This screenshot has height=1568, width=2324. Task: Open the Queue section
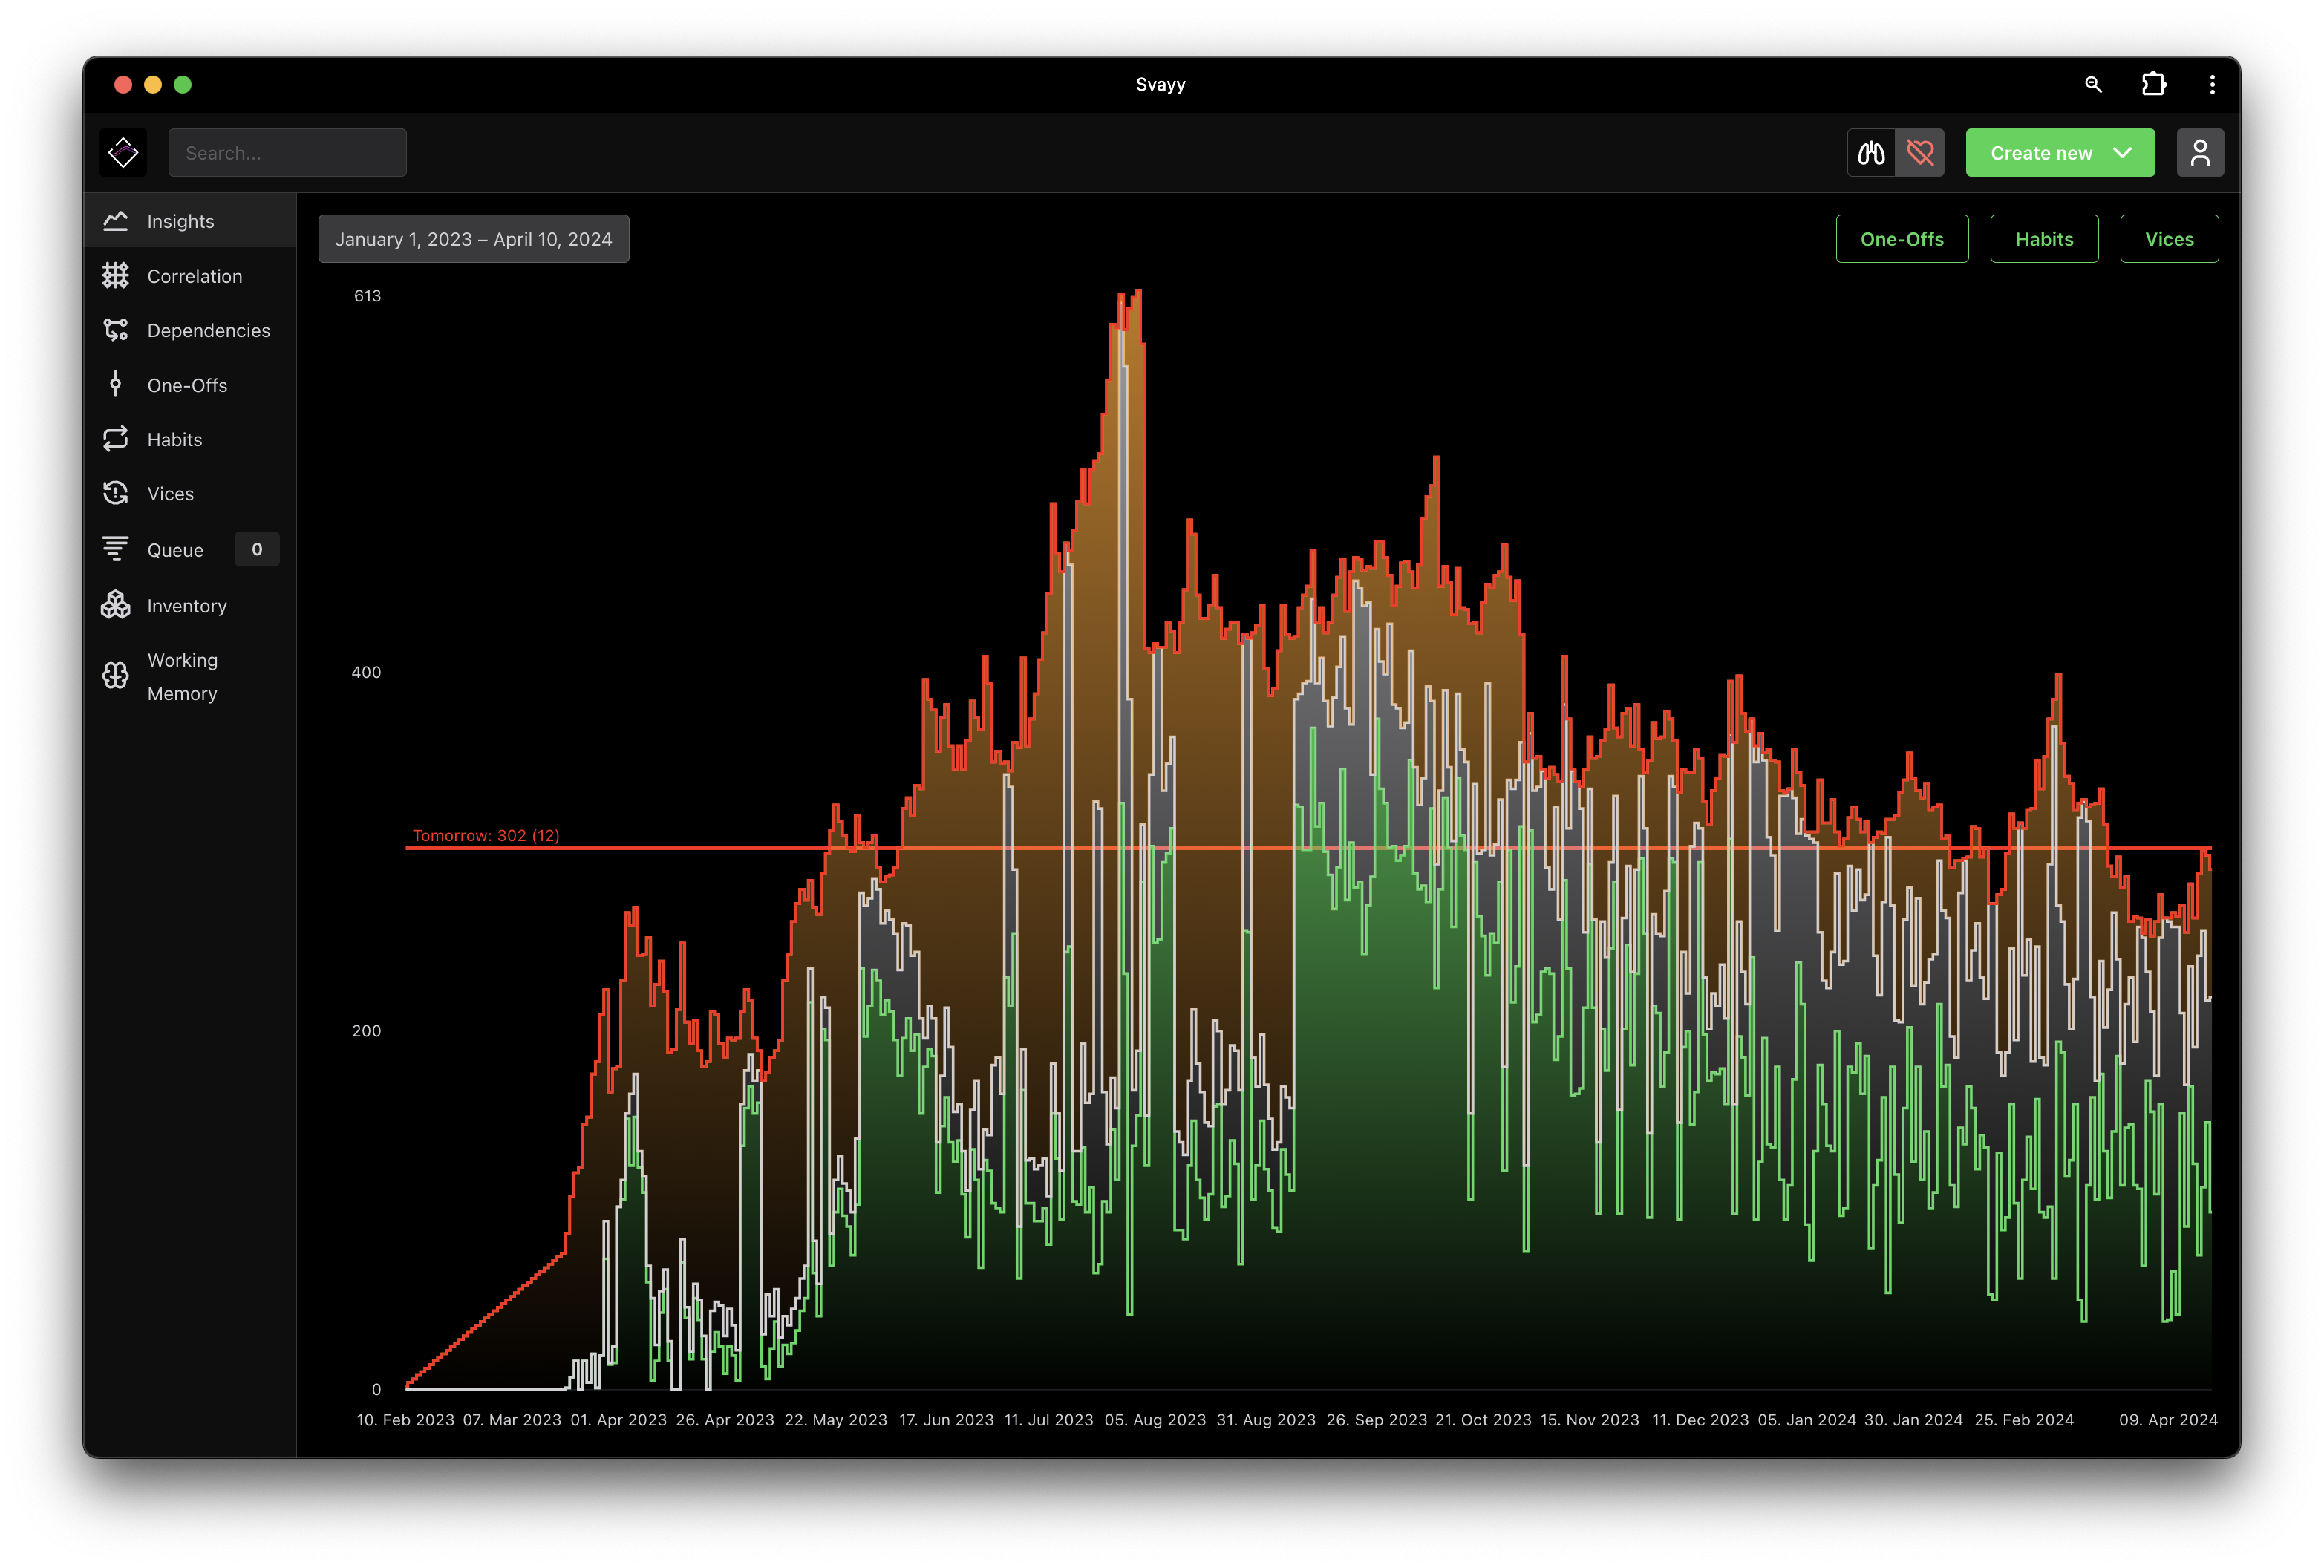click(x=190, y=549)
